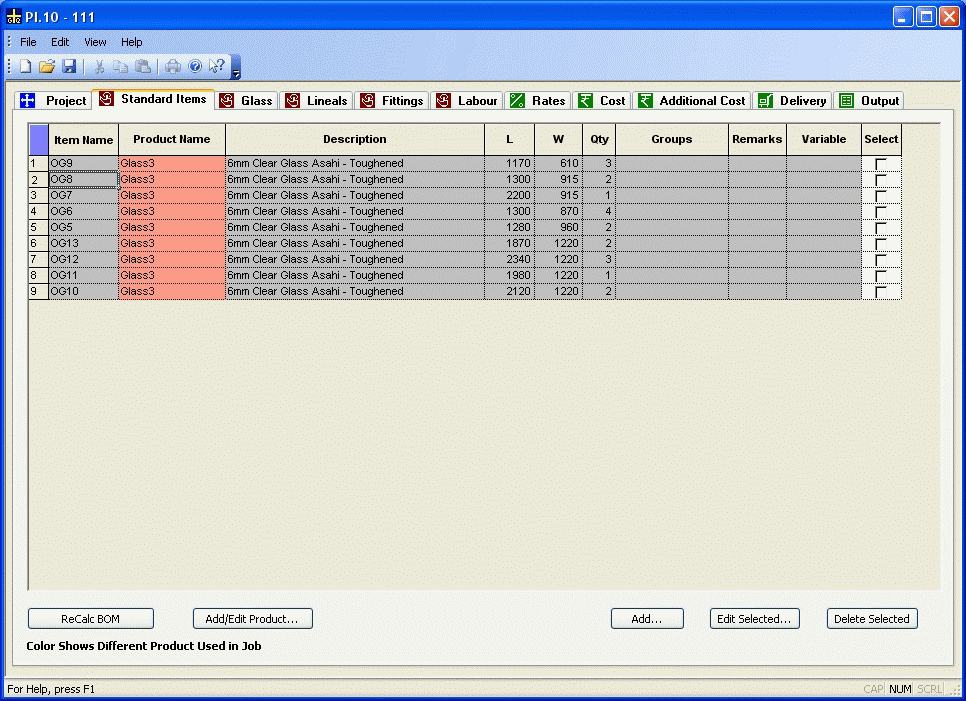Tick the Select checkbox for item OG9
The height and width of the screenshot is (701, 966).
point(881,164)
